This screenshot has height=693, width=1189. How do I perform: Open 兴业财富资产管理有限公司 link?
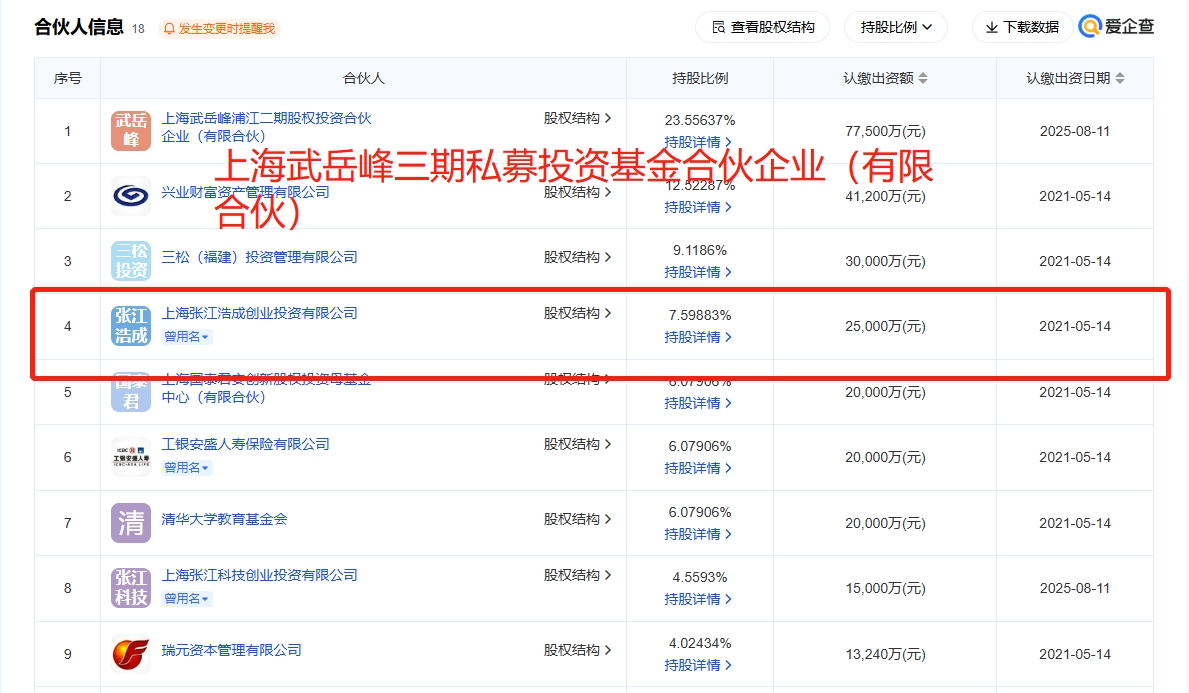246,193
